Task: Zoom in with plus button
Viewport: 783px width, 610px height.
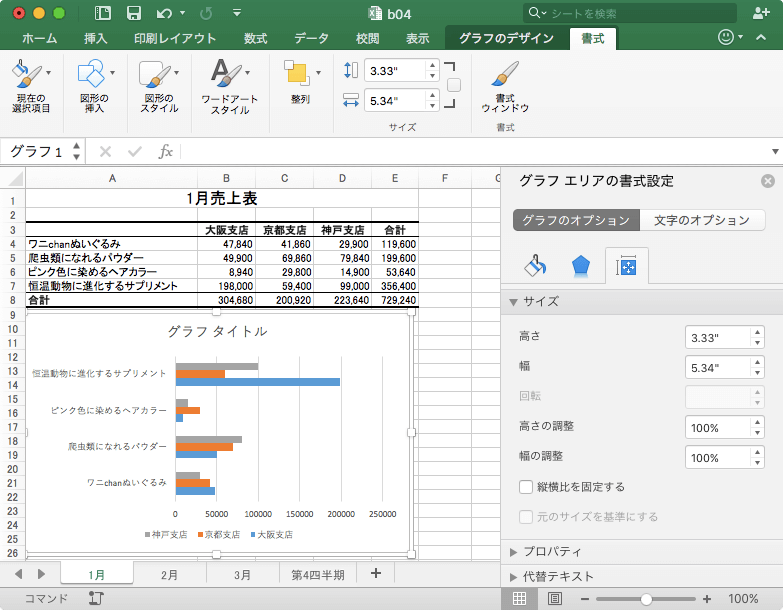Action: coord(707,599)
